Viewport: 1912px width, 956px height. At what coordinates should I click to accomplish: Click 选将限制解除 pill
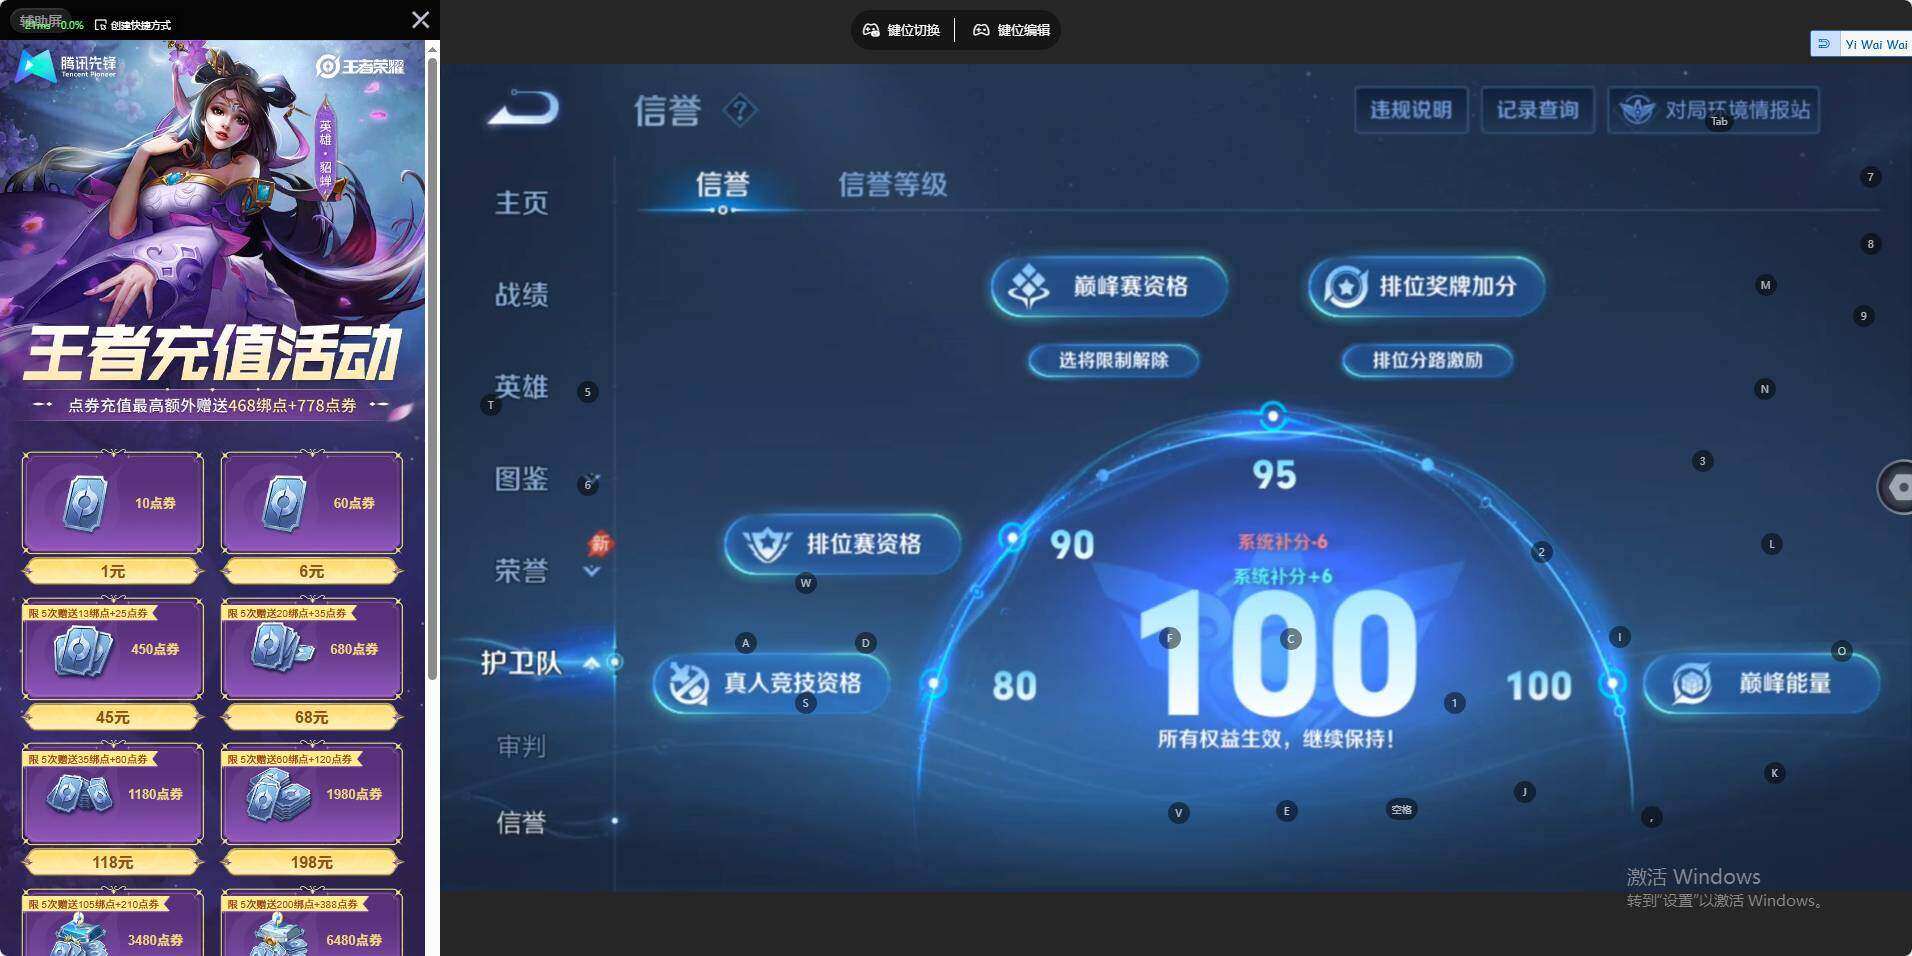coord(1114,360)
